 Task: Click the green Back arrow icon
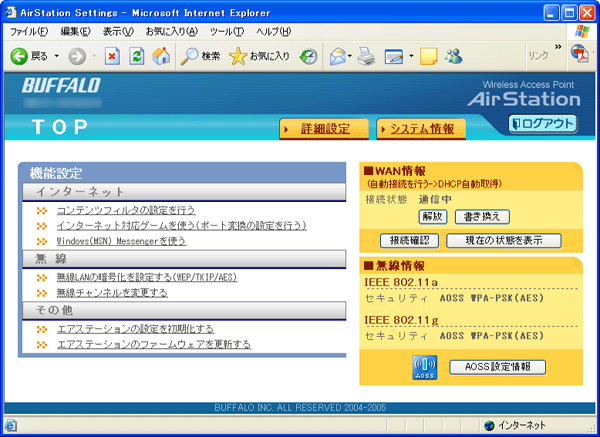[x=19, y=57]
